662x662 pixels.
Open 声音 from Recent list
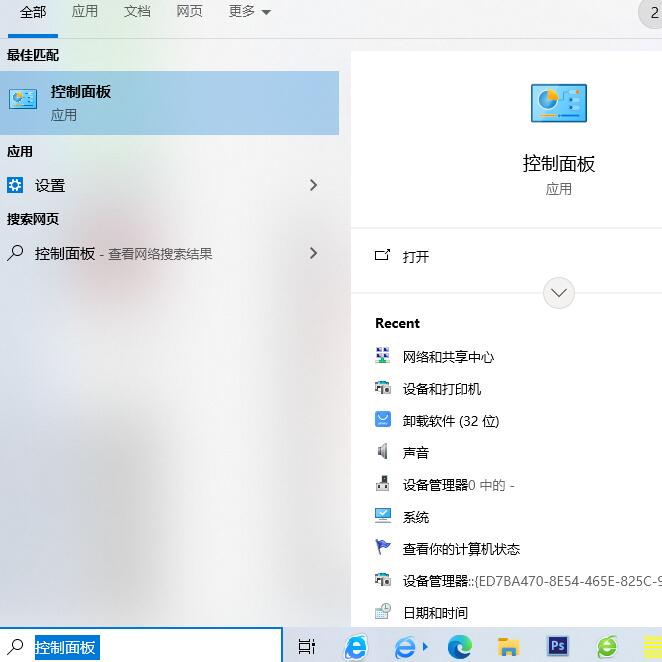[x=415, y=453]
